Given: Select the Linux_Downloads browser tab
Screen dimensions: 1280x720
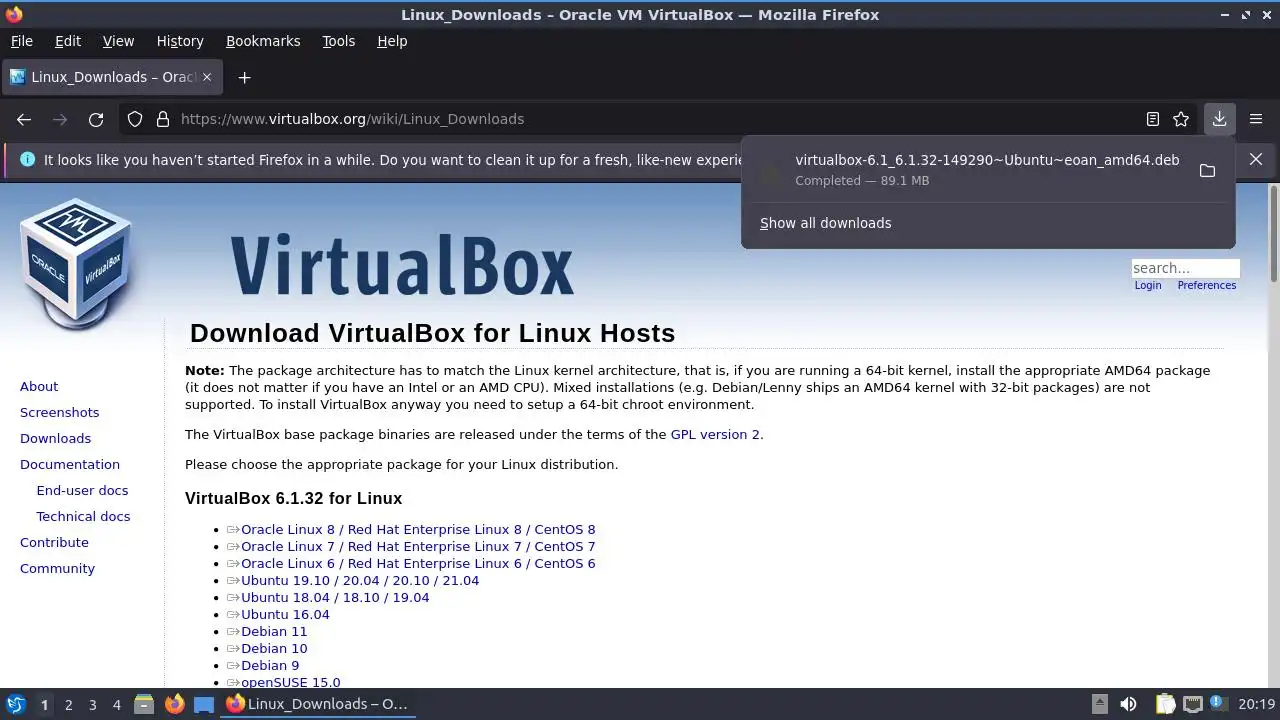Looking at the screenshot, I should pos(111,77).
